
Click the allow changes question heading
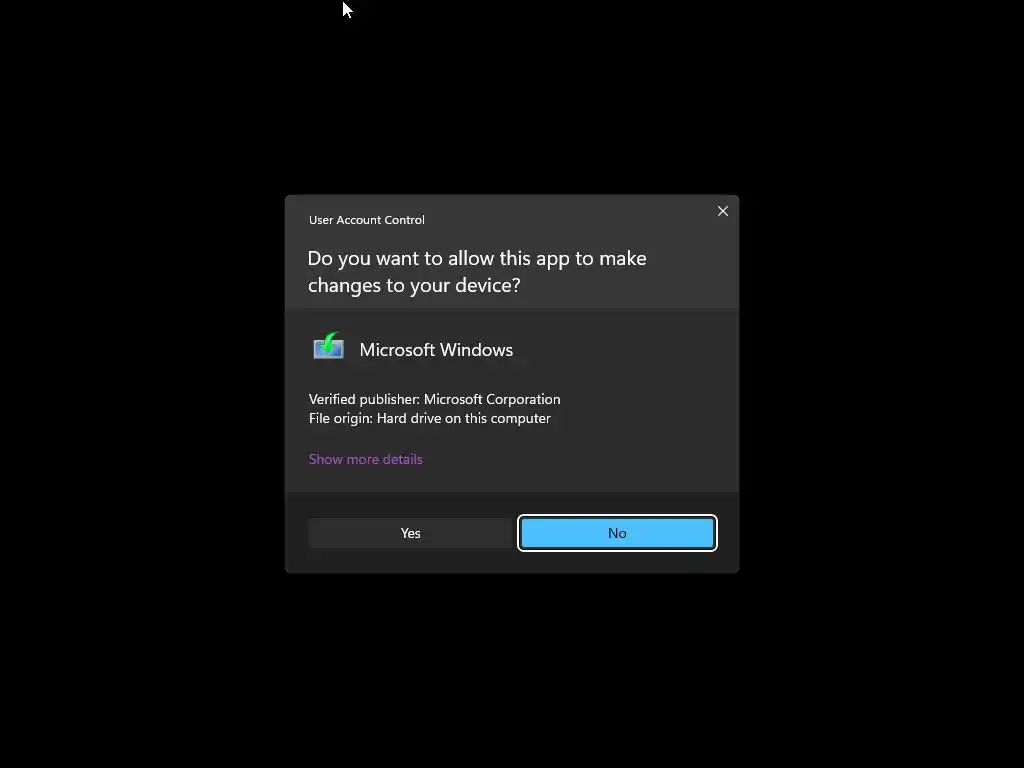[477, 271]
